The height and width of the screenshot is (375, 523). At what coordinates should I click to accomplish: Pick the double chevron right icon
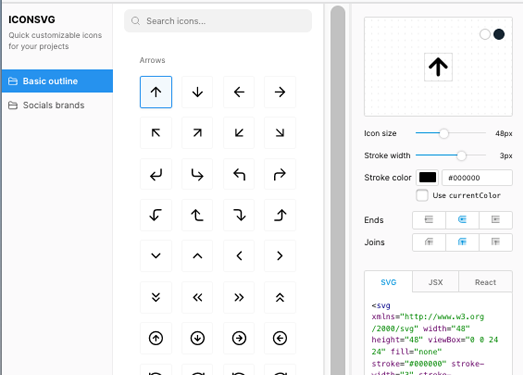pyautogui.click(x=238, y=297)
